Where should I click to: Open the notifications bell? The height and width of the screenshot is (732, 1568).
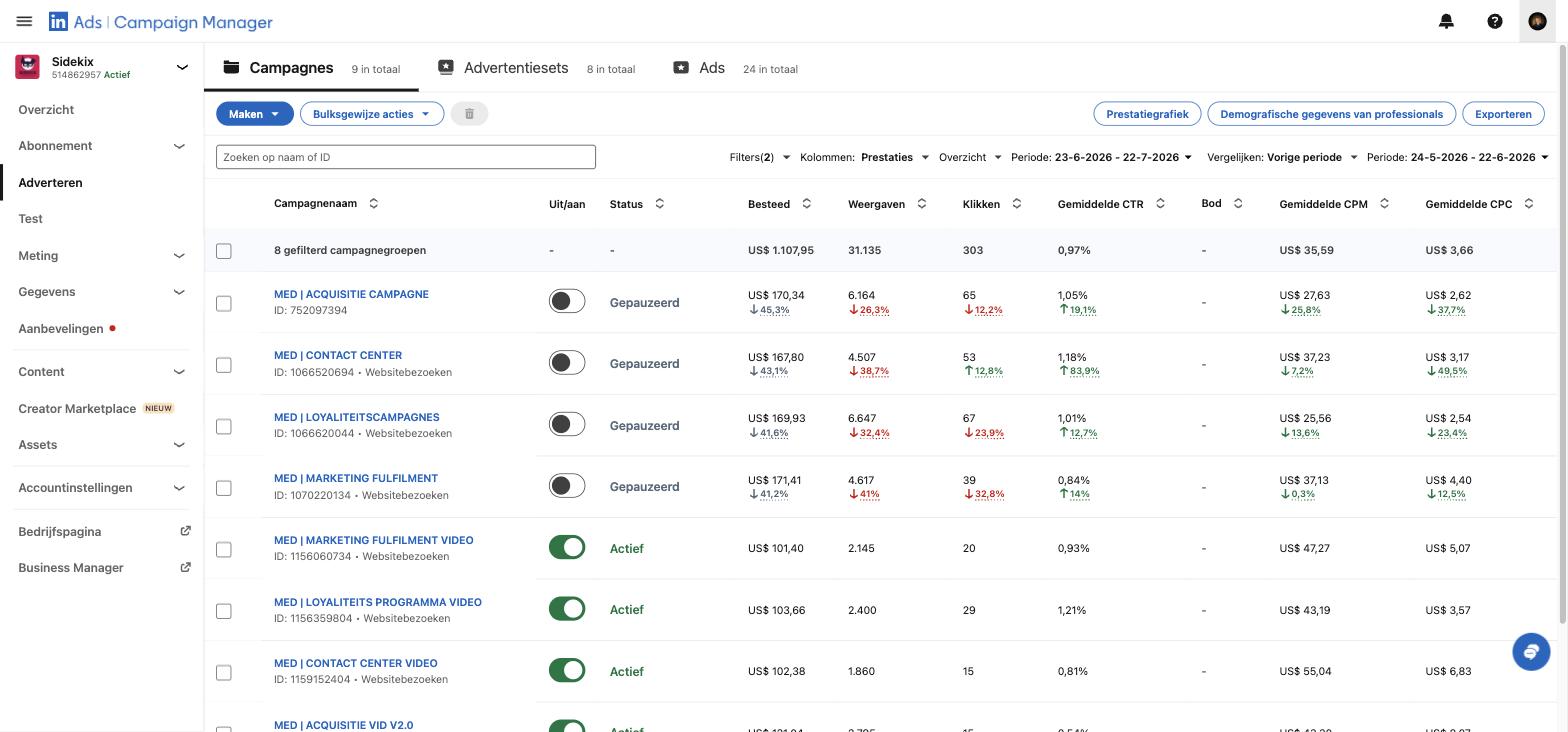(x=1446, y=21)
